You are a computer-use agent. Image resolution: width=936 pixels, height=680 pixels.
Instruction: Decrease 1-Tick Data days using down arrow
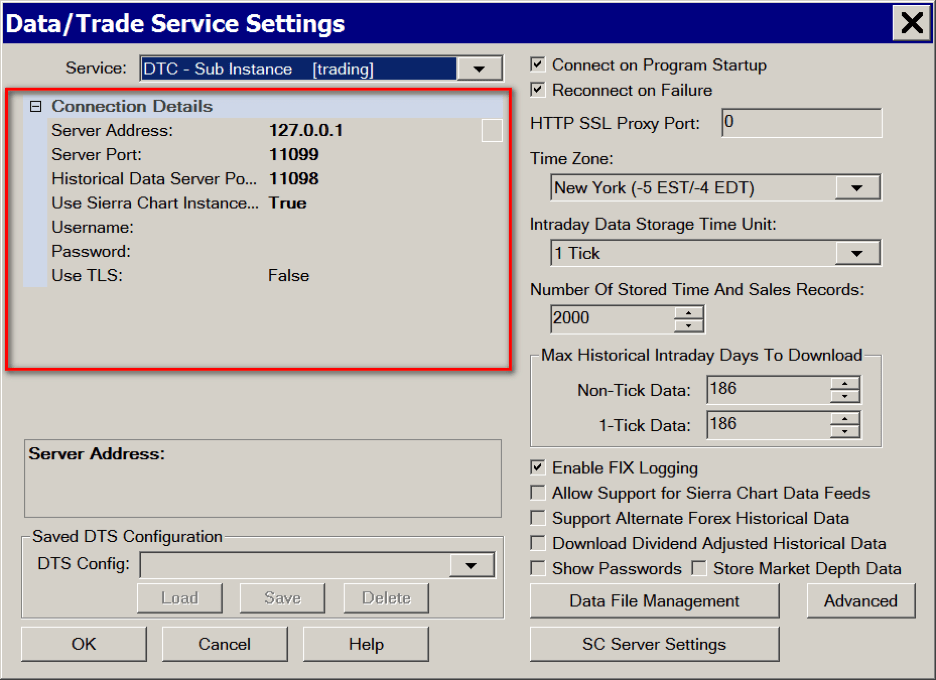point(845,431)
